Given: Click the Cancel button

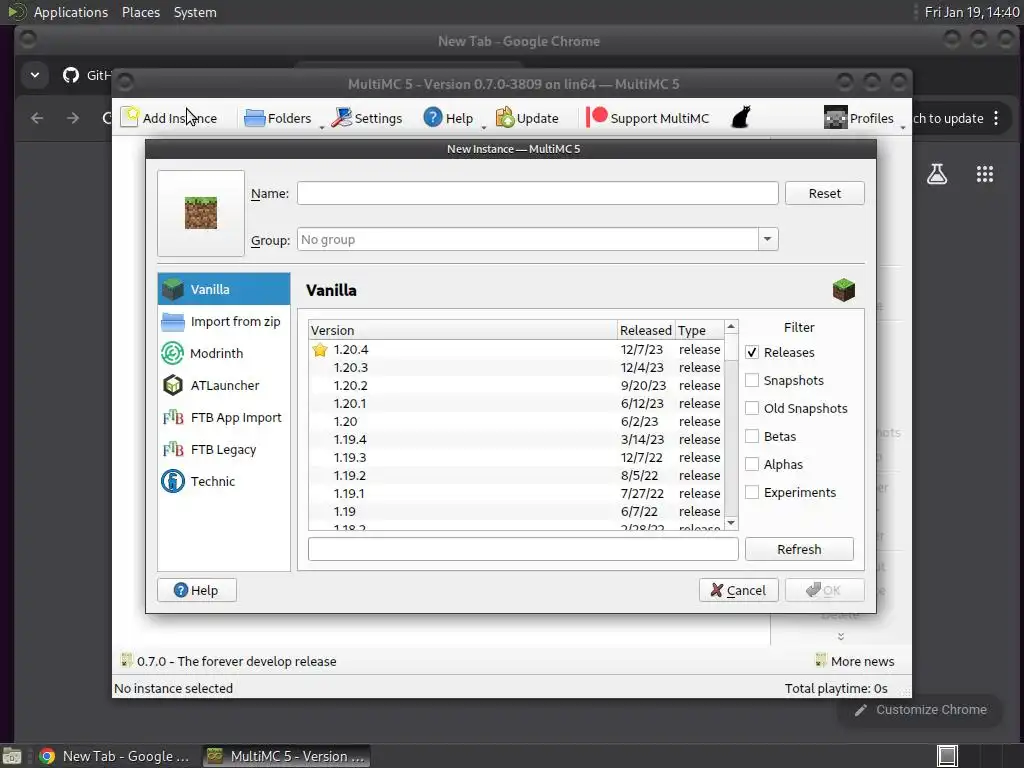Looking at the screenshot, I should click(x=738, y=590).
